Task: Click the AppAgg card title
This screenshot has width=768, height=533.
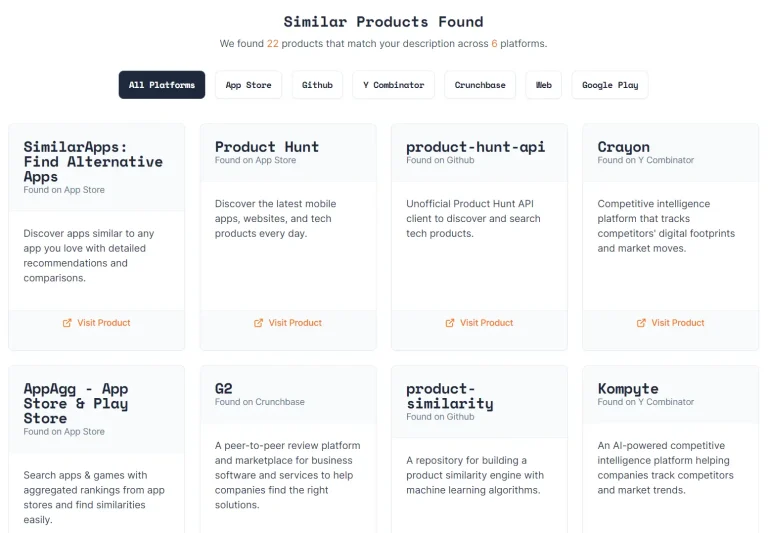Action: click(76, 403)
